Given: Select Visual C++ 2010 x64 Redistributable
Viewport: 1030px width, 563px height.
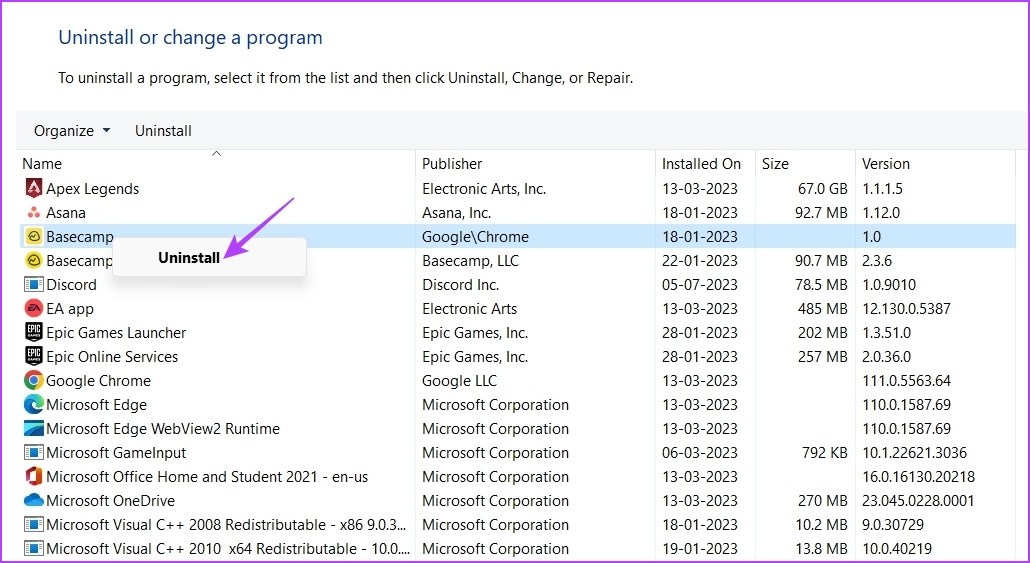Looking at the screenshot, I should point(229,549).
